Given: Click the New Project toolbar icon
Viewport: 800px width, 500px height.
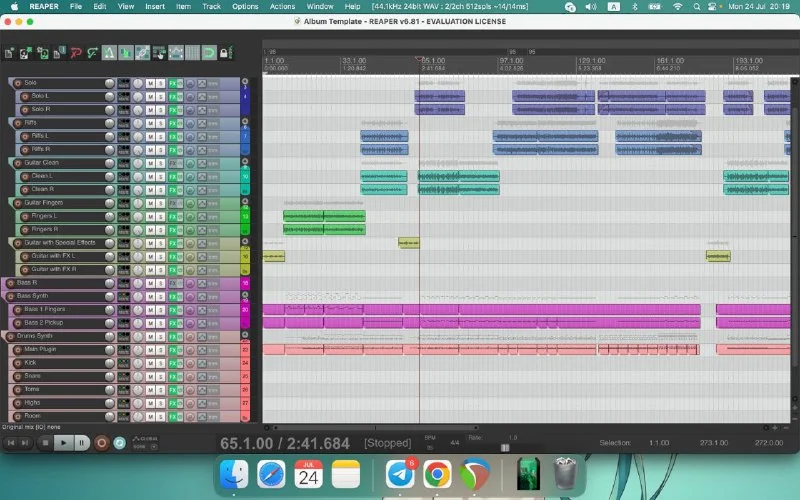Looking at the screenshot, I should coord(8,51).
